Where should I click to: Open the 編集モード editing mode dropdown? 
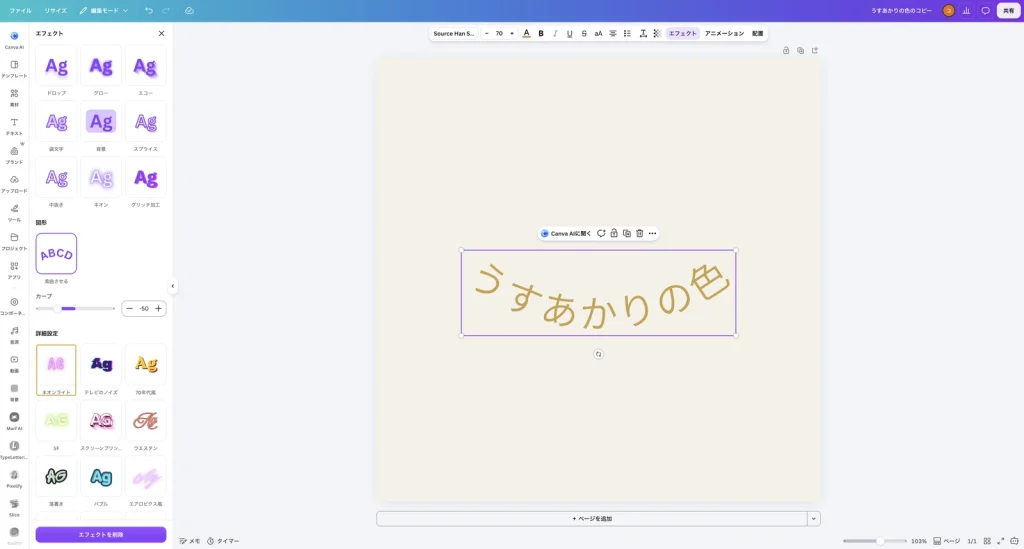coord(104,10)
